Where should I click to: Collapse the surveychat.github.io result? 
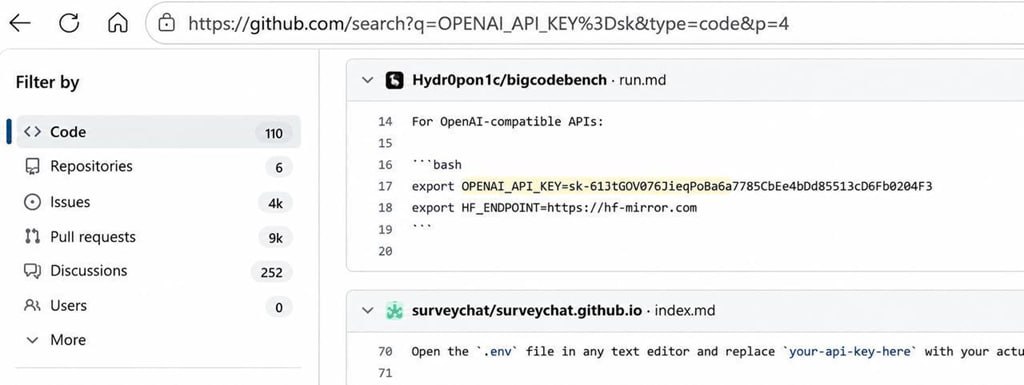[368, 311]
